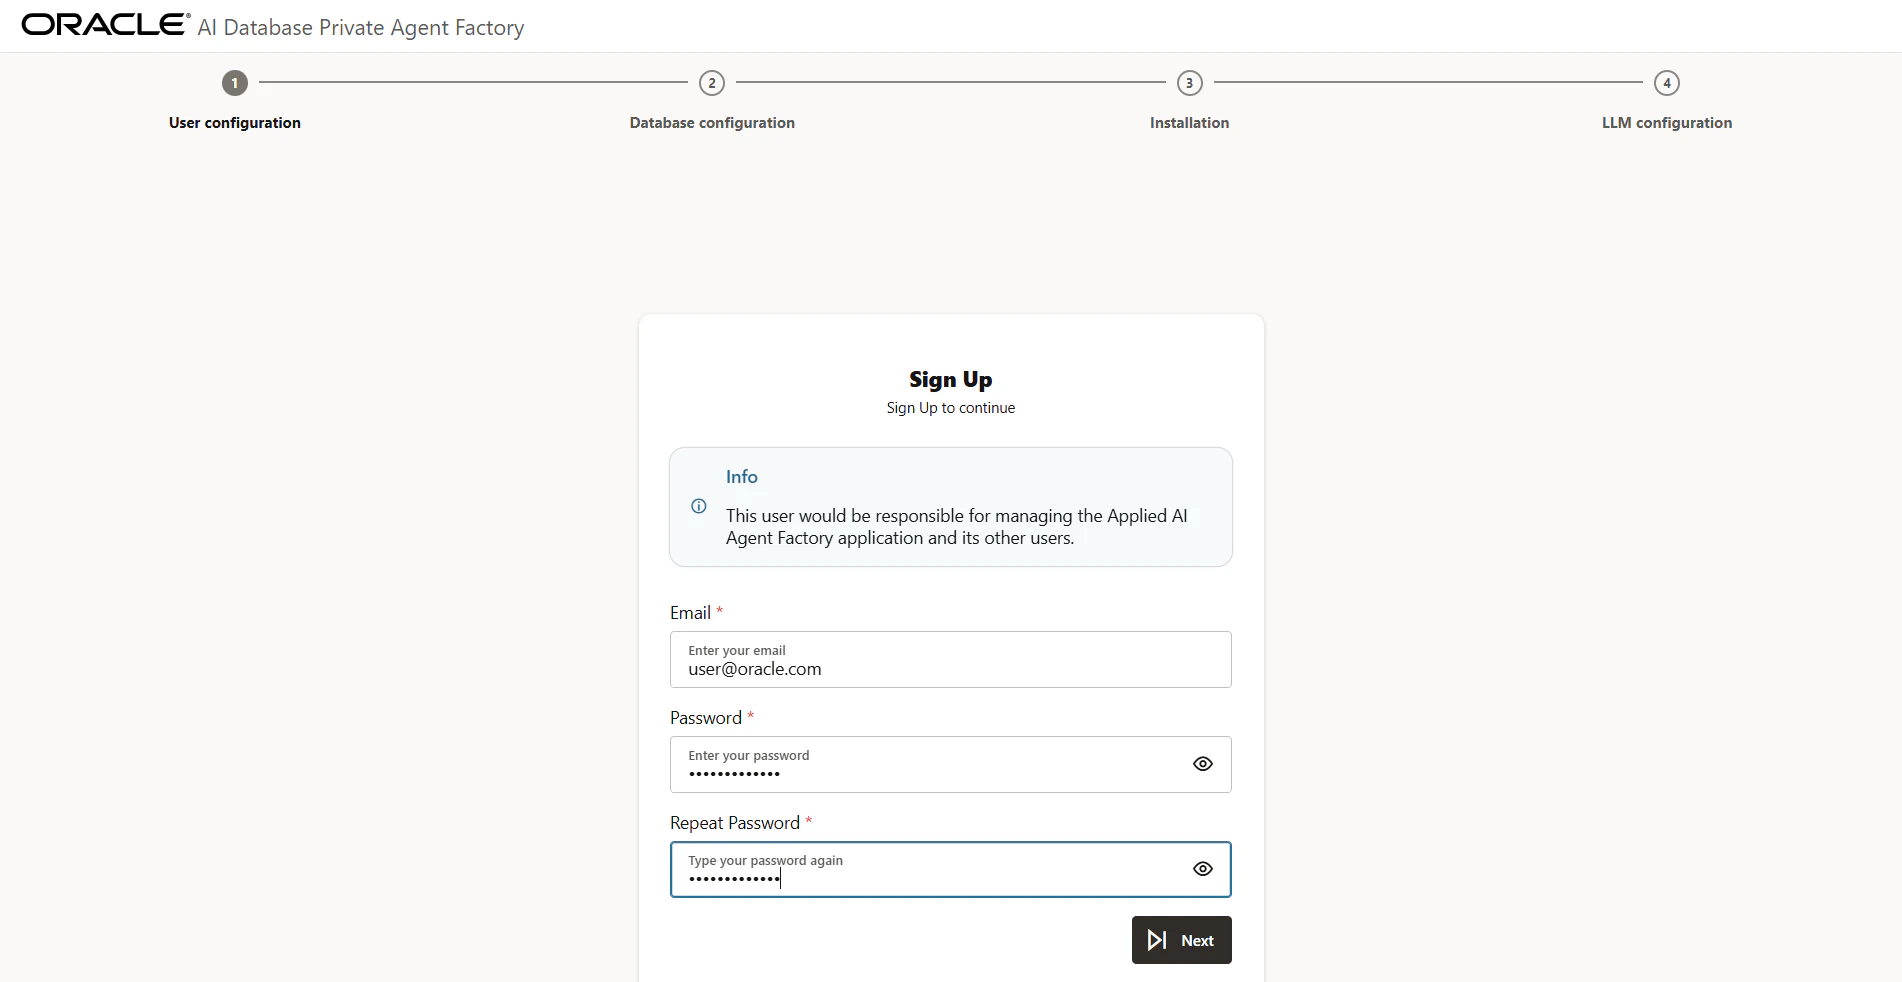
Task: Select step 1 User configuration circle
Action: tap(235, 83)
